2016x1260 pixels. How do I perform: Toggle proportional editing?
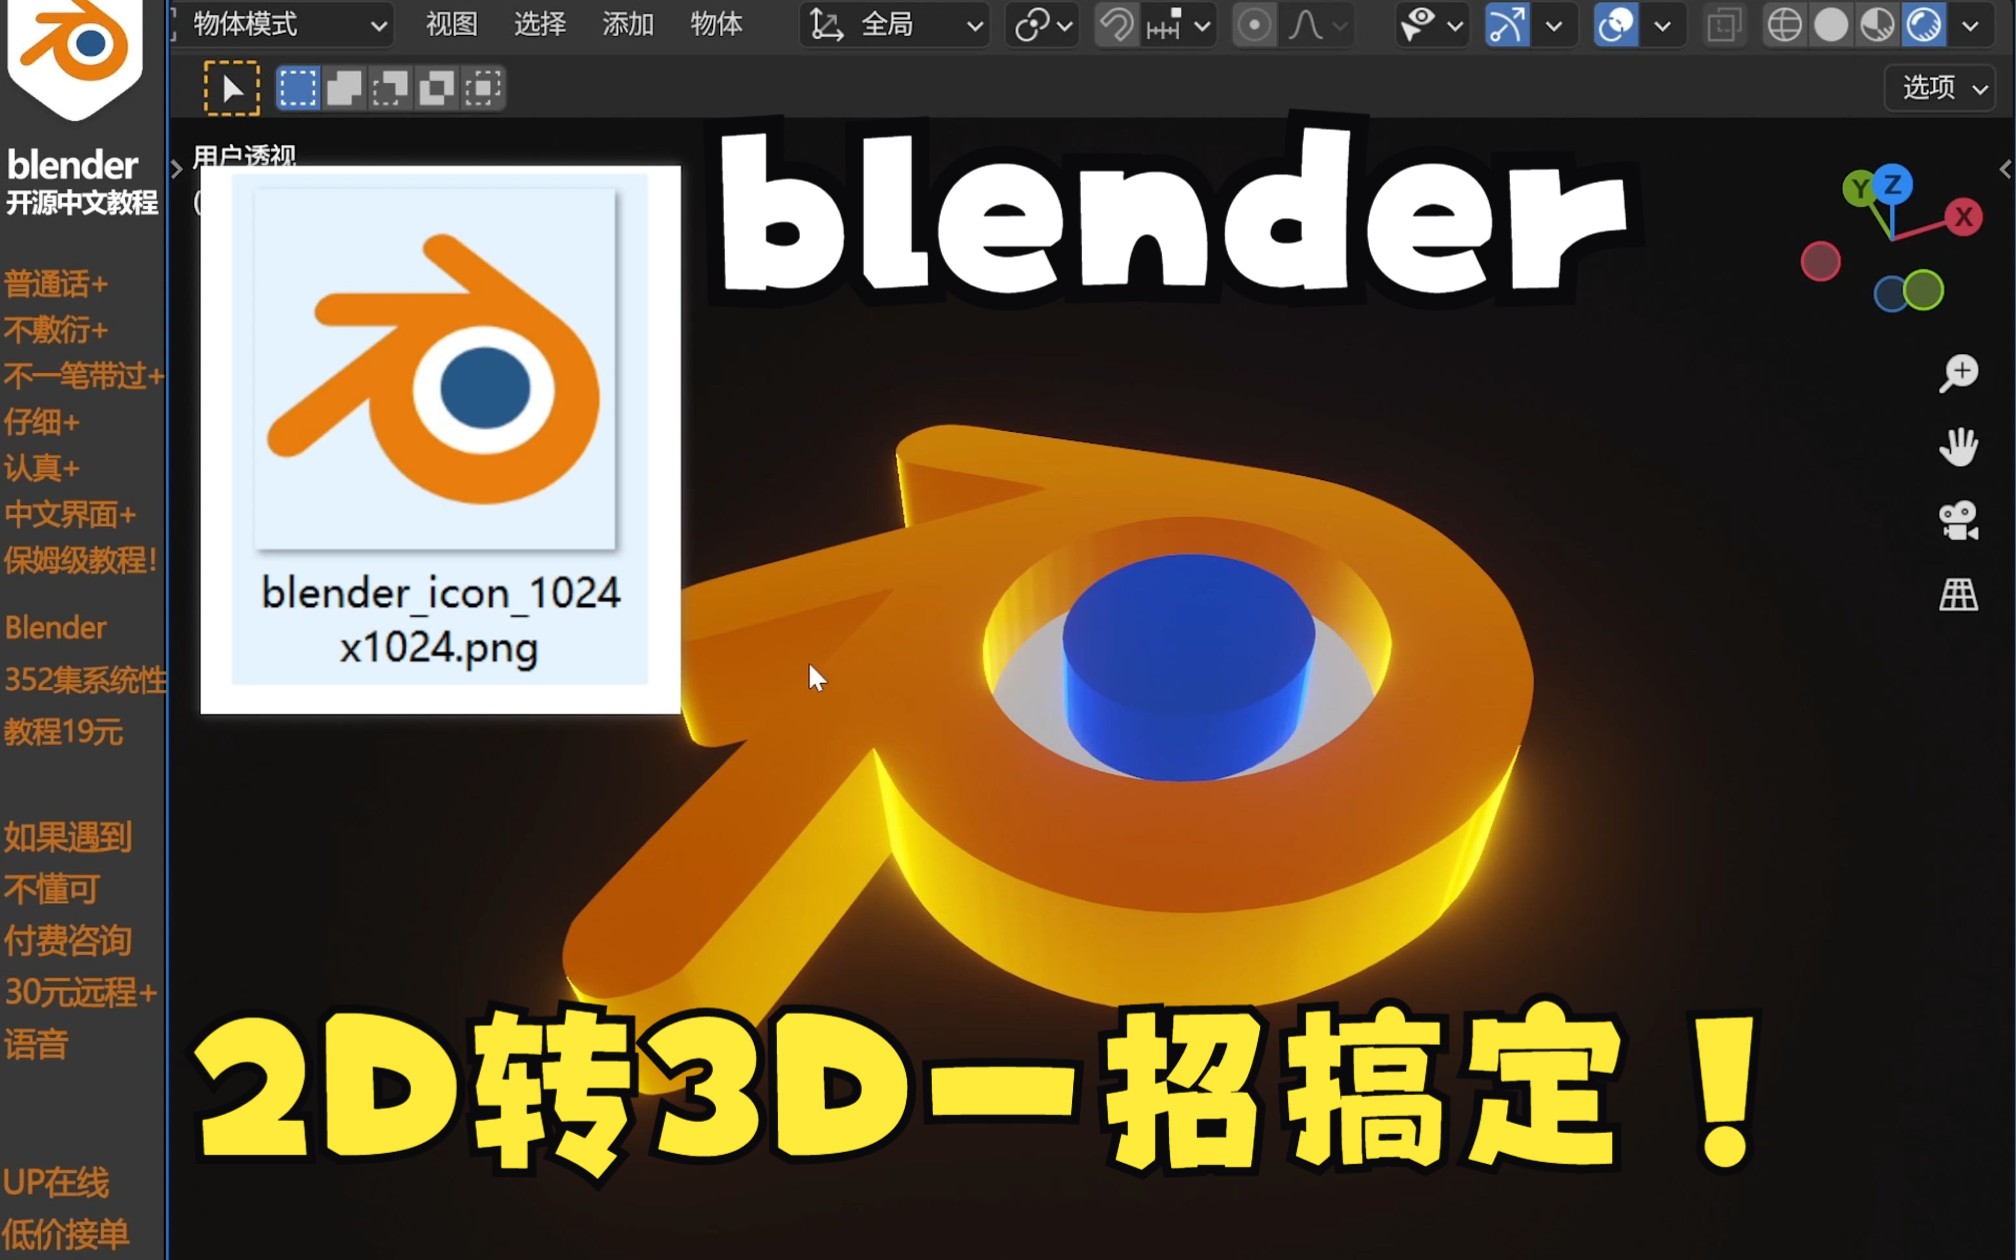(x=1254, y=25)
